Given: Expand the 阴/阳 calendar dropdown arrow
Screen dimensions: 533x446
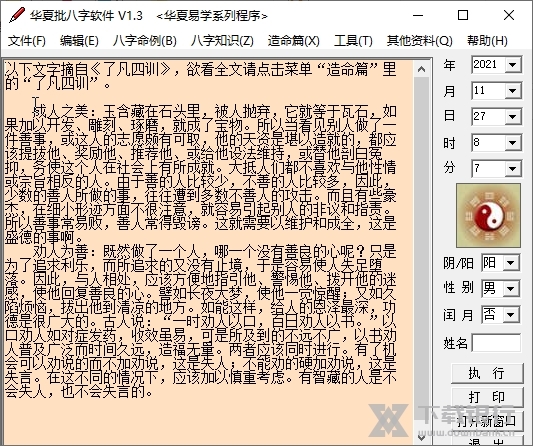Looking at the screenshot, I should 511,263.
